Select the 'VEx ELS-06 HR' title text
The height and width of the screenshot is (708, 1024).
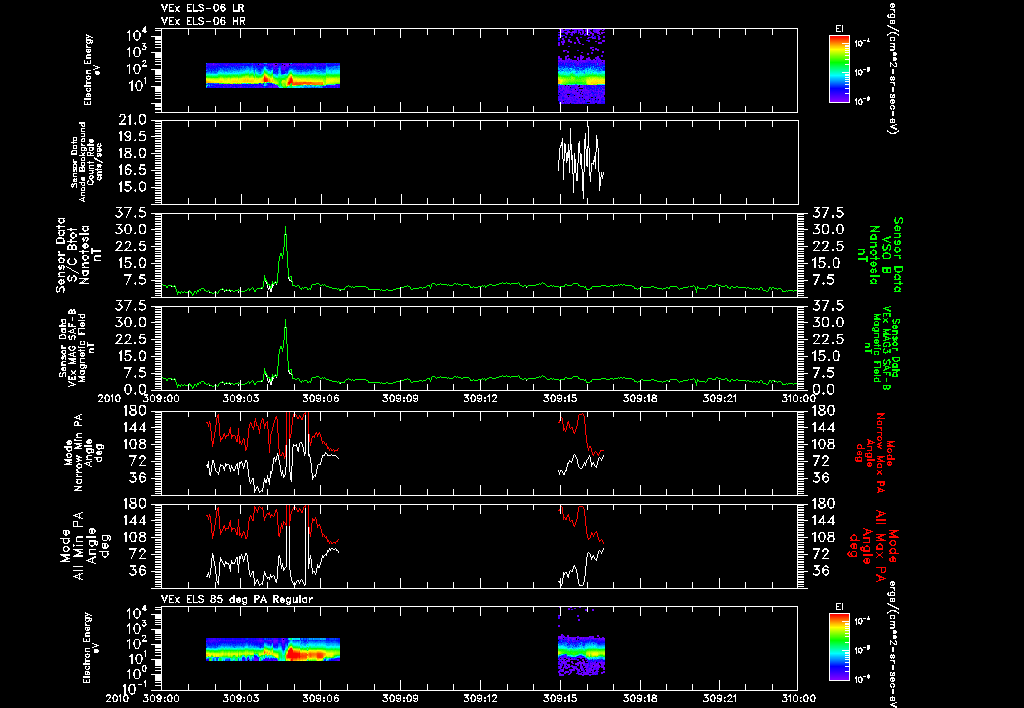coord(203,22)
